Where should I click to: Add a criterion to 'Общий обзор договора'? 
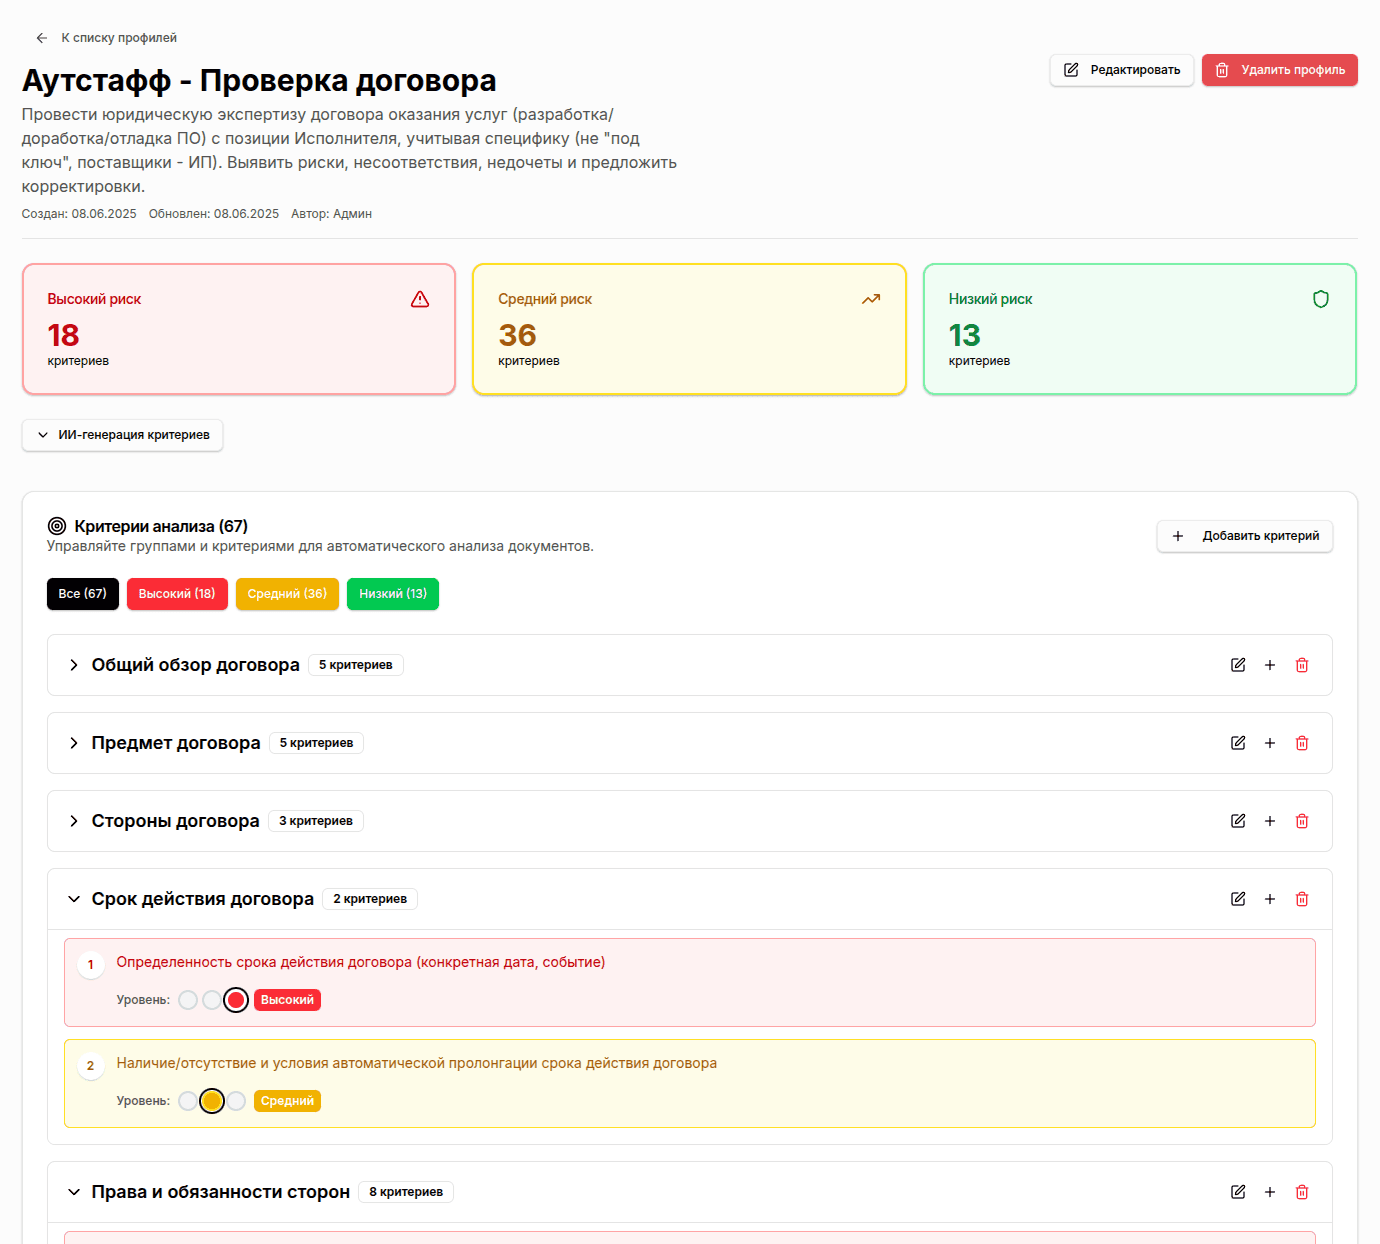coord(1270,665)
